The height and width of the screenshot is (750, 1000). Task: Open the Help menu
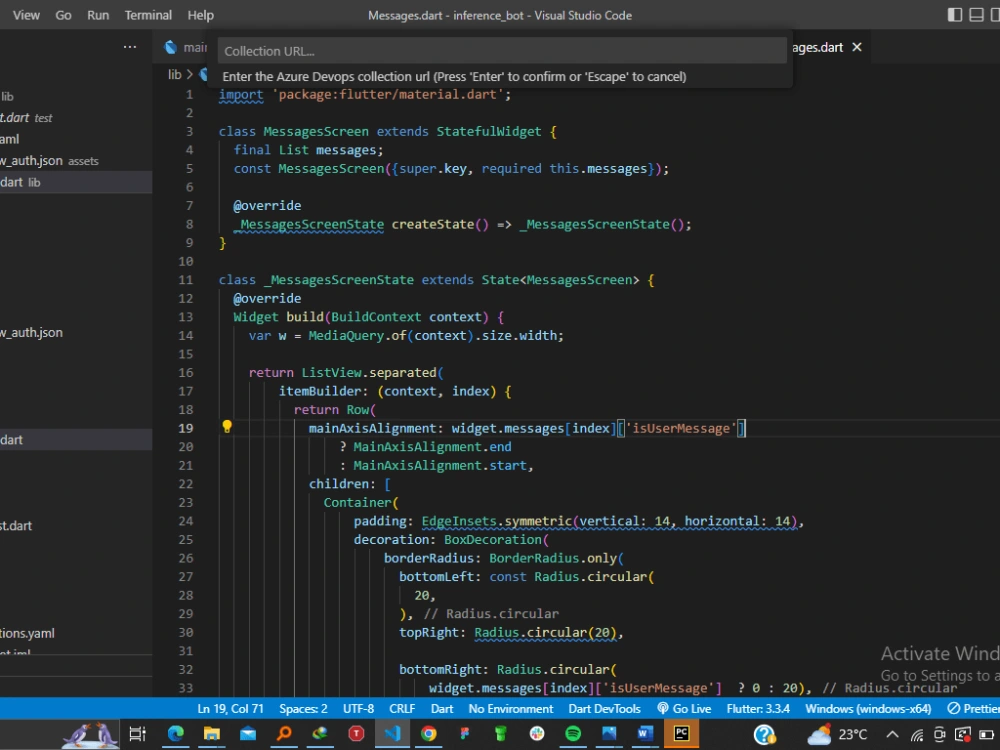click(200, 15)
